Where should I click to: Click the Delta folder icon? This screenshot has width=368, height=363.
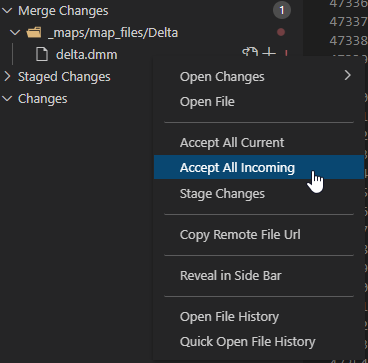click(x=34, y=33)
